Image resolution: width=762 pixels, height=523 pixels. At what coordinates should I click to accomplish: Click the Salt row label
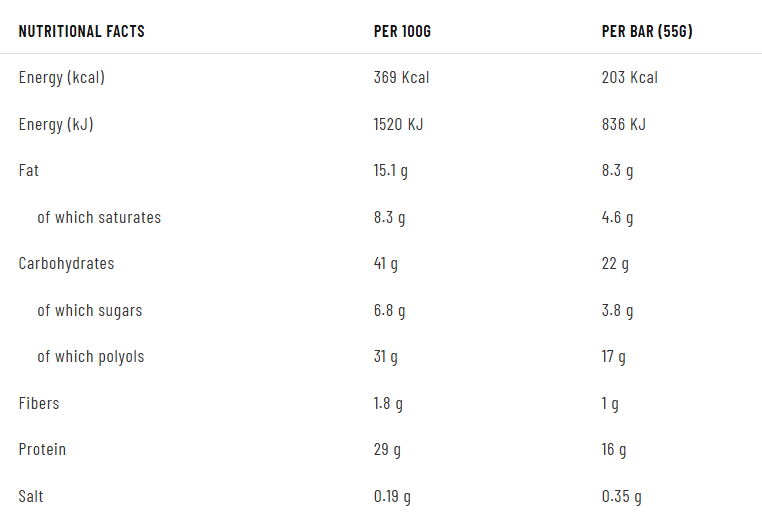click(31, 496)
